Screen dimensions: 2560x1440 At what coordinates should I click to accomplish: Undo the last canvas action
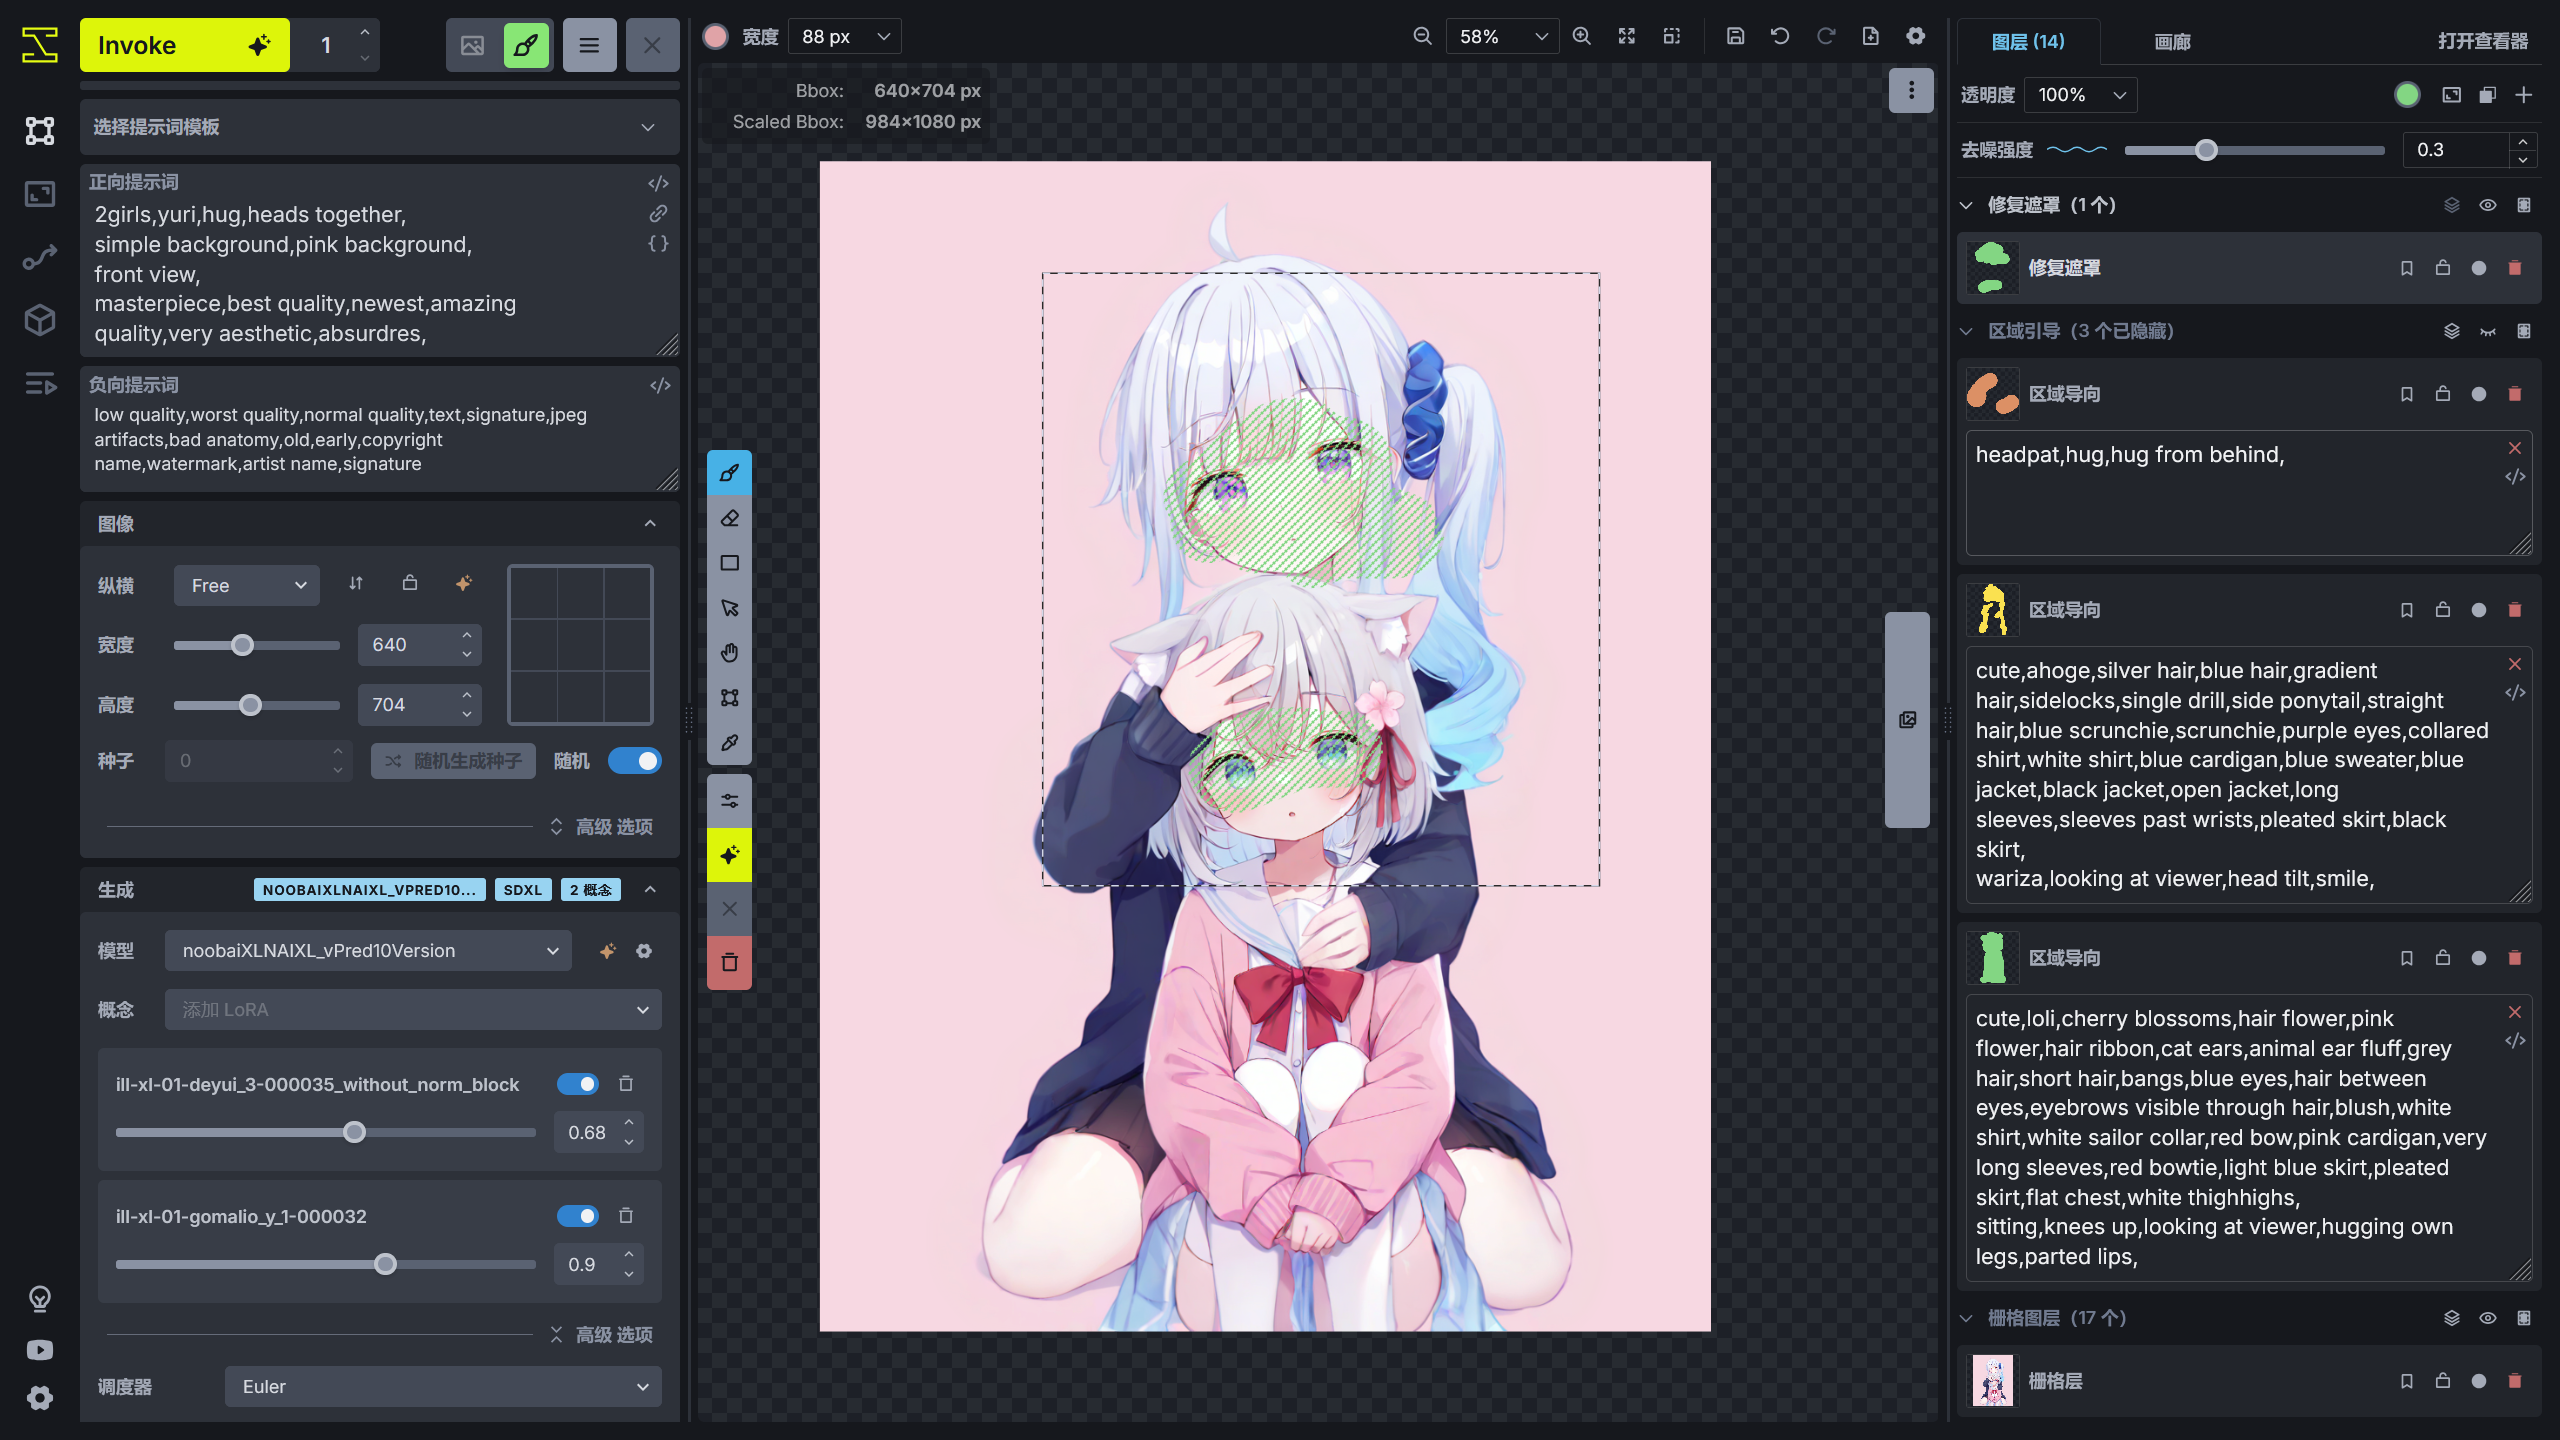coord(1780,36)
